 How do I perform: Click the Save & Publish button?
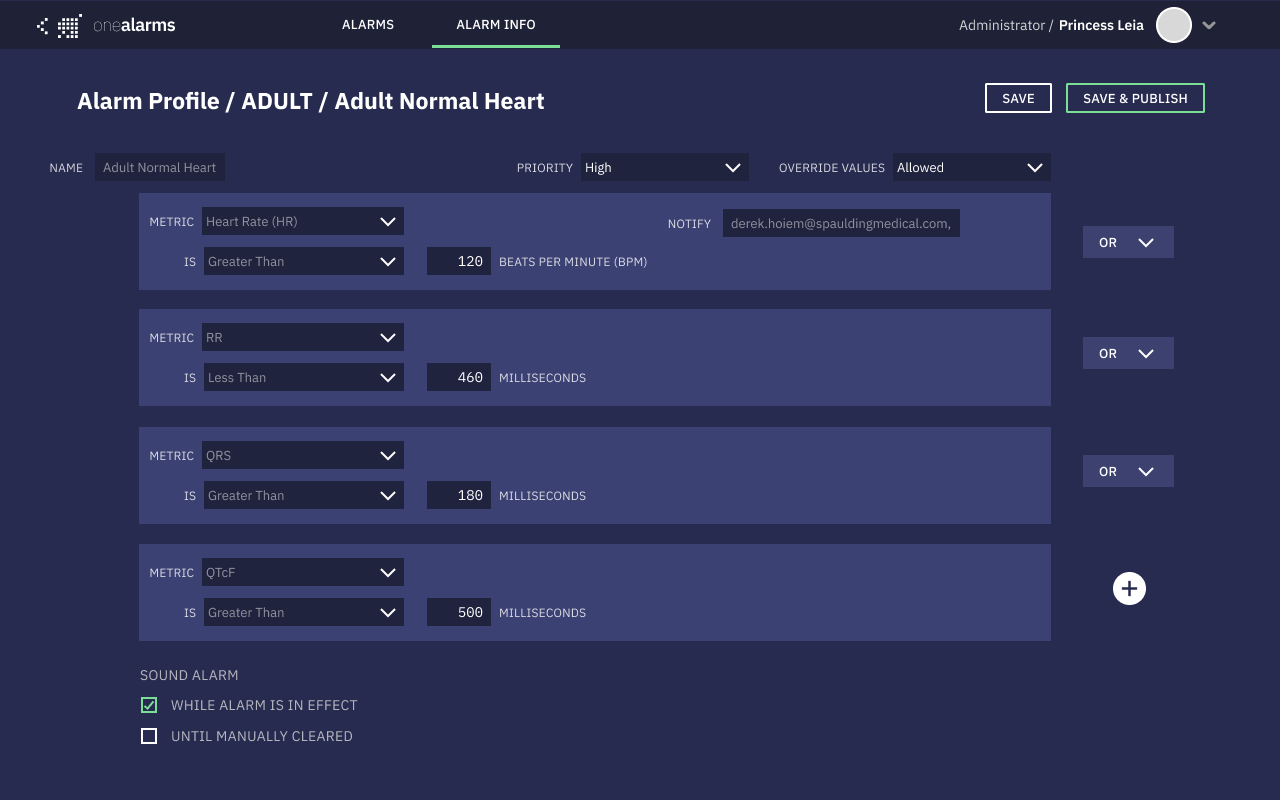tap(1135, 98)
